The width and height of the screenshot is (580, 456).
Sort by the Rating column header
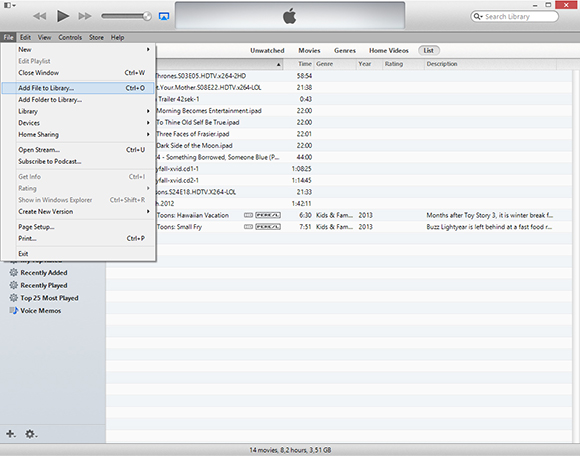coord(403,64)
